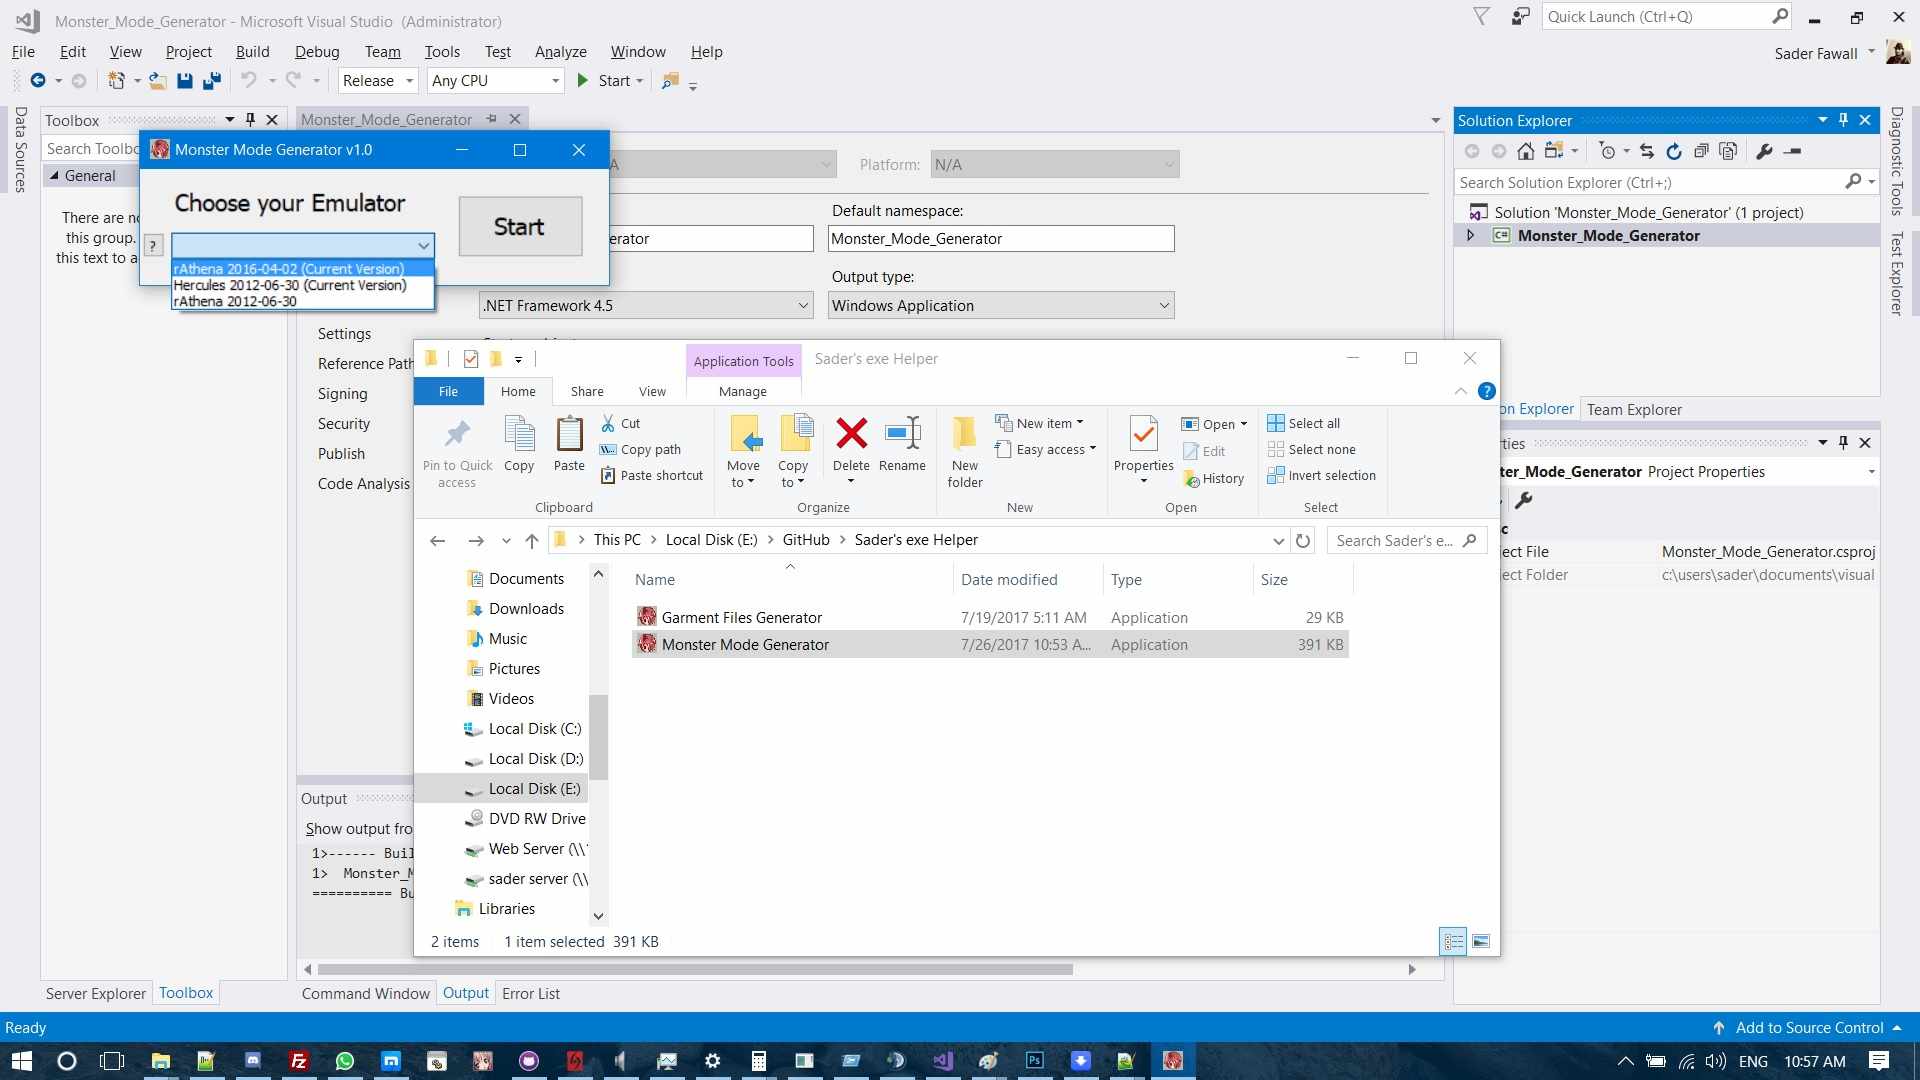Click Rename icon in File Explorer ribbon

902,433
